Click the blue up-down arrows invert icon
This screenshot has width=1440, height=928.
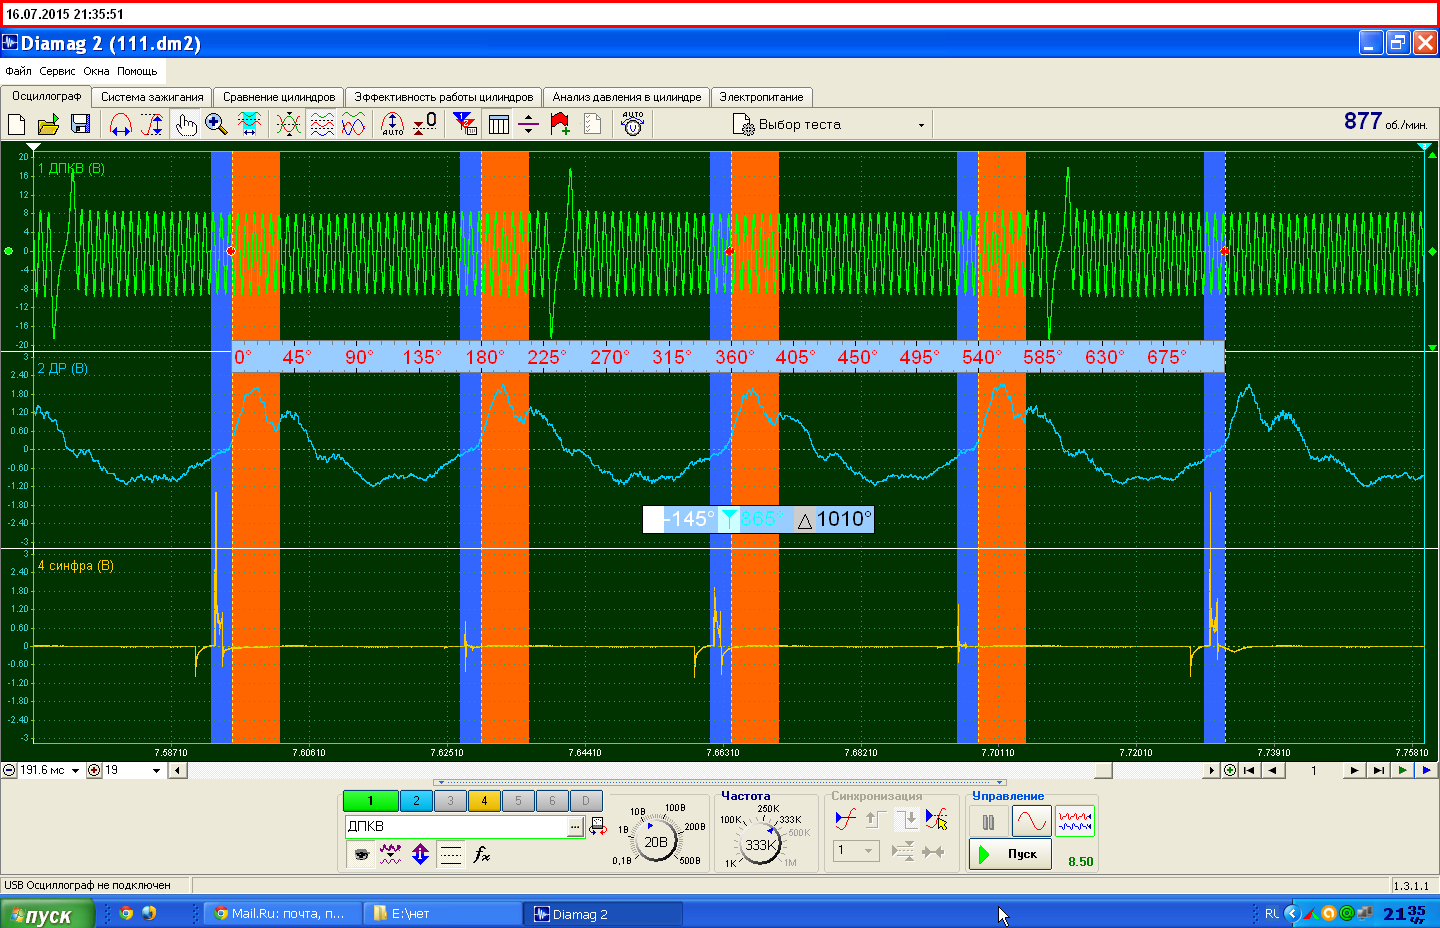pyautogui.click(x=420, y=854)
